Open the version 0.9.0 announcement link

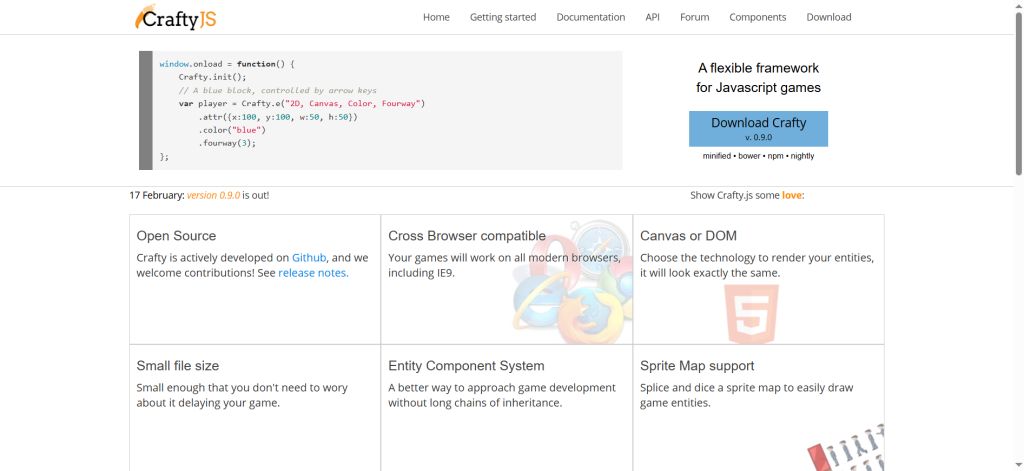coord(214,195)
